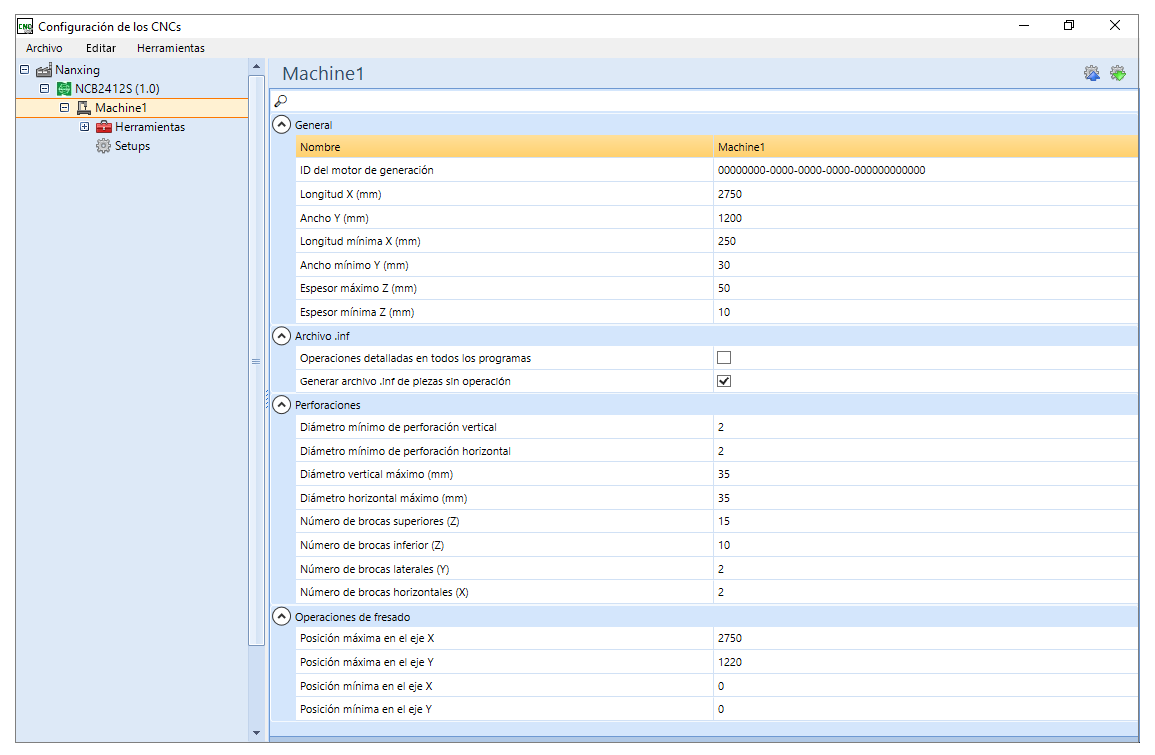Click the panel splitter grip handle
Viewport: 1155px width, 755px height.
tap(267, 401)
